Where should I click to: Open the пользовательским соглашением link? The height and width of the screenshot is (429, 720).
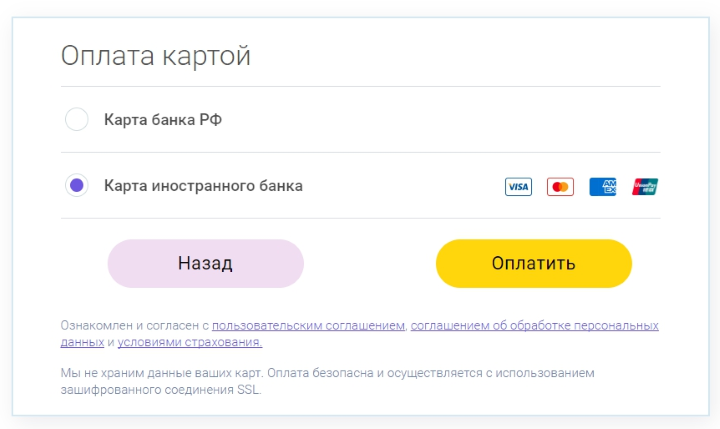click(308, 326)
